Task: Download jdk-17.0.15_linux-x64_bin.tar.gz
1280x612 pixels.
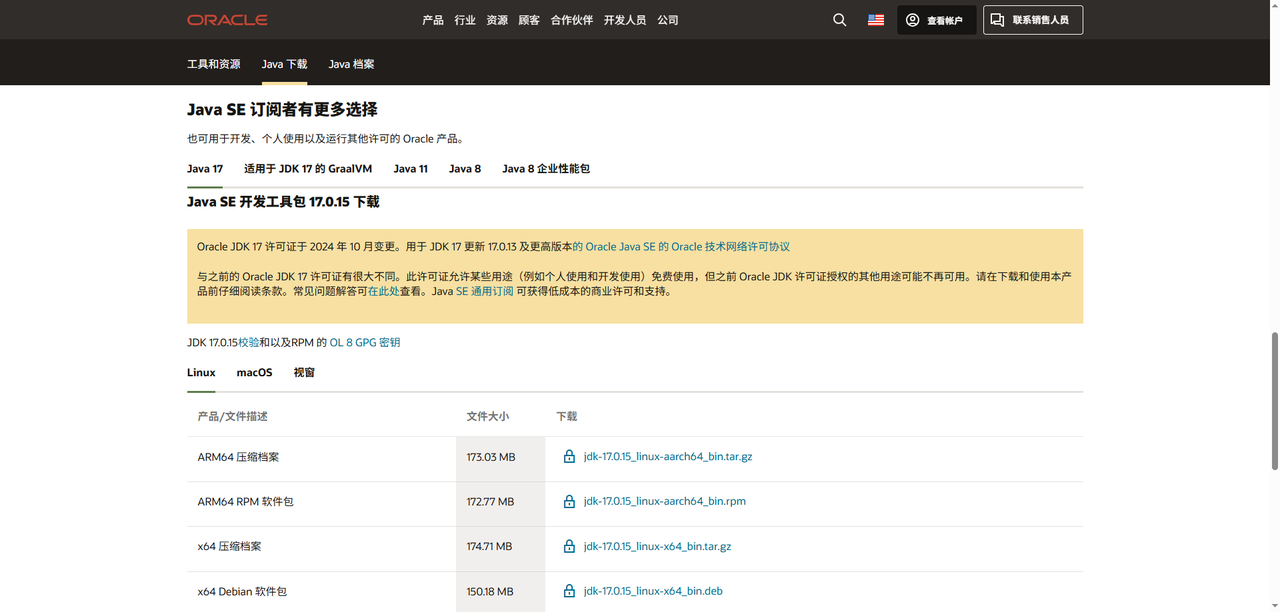Action: (658, 547)
